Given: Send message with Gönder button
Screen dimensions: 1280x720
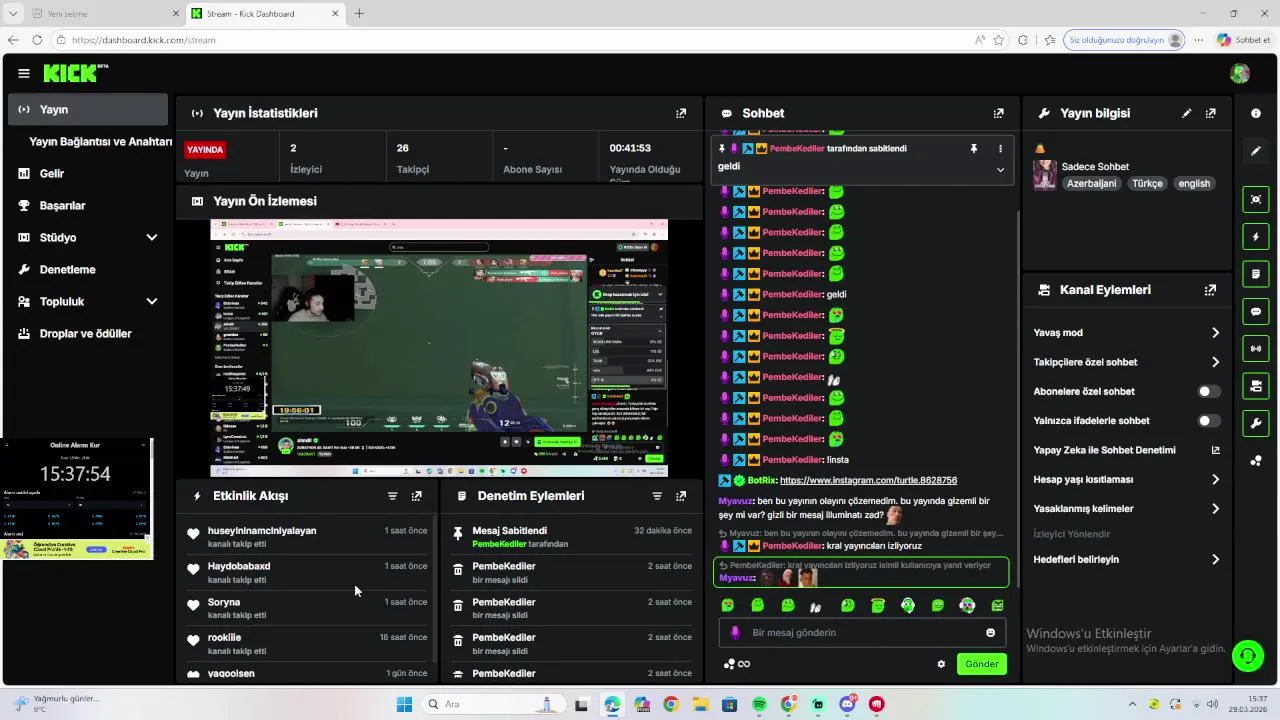Looking at the screenshot, I should coord(981,664).
